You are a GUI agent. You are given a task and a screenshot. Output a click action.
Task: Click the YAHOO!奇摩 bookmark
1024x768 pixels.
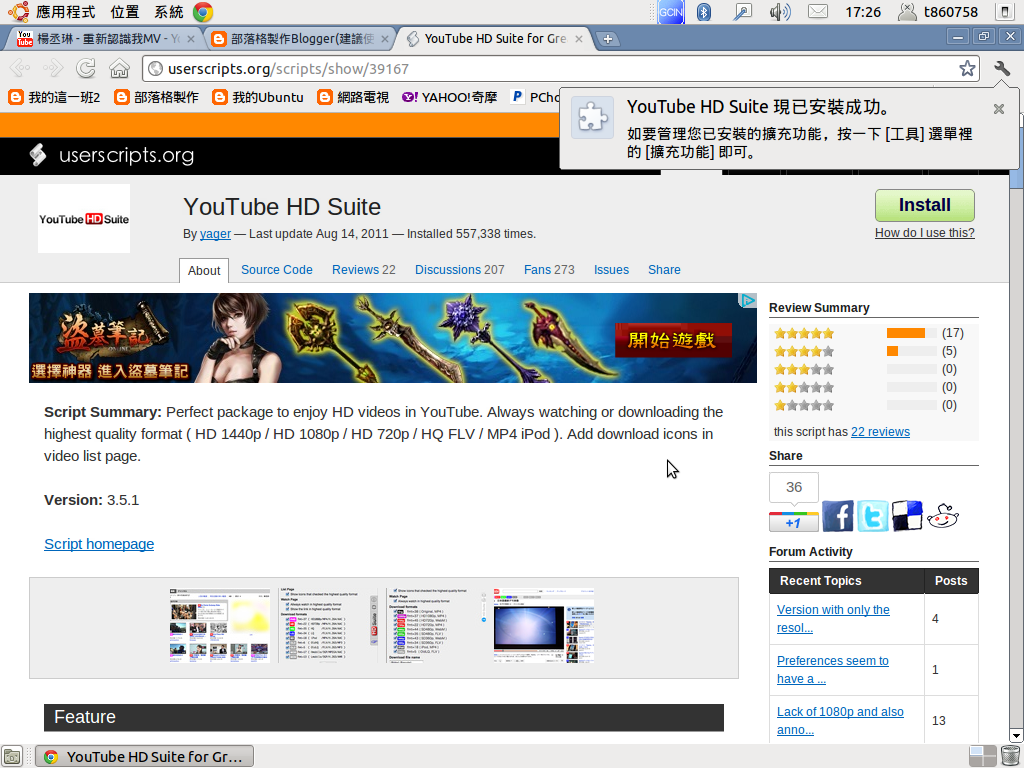(450, 97)
